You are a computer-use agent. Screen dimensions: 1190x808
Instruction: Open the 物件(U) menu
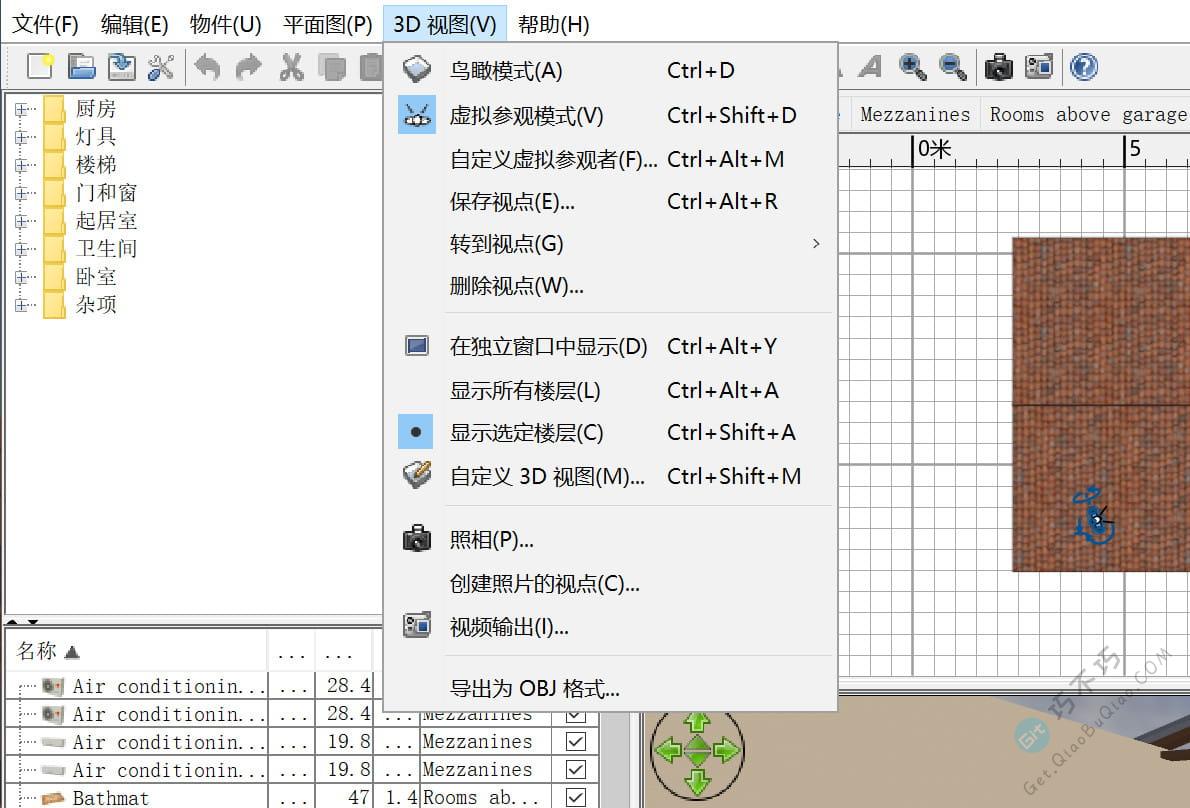pyautogui.click(x=225, y=24)
